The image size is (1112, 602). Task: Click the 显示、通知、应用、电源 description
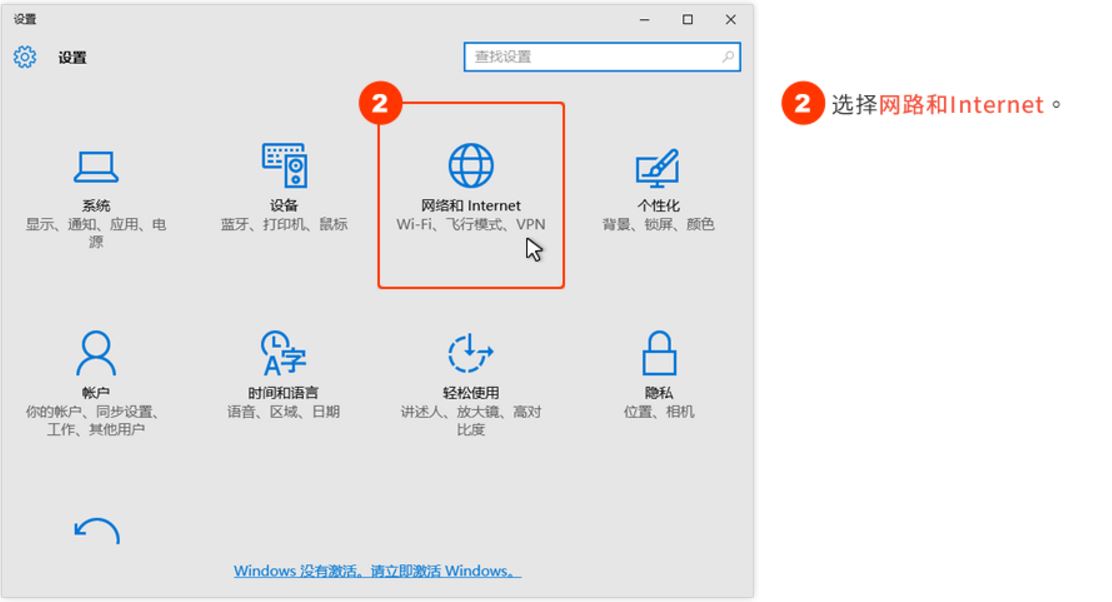pyautogui.click(x=96, y=233)
